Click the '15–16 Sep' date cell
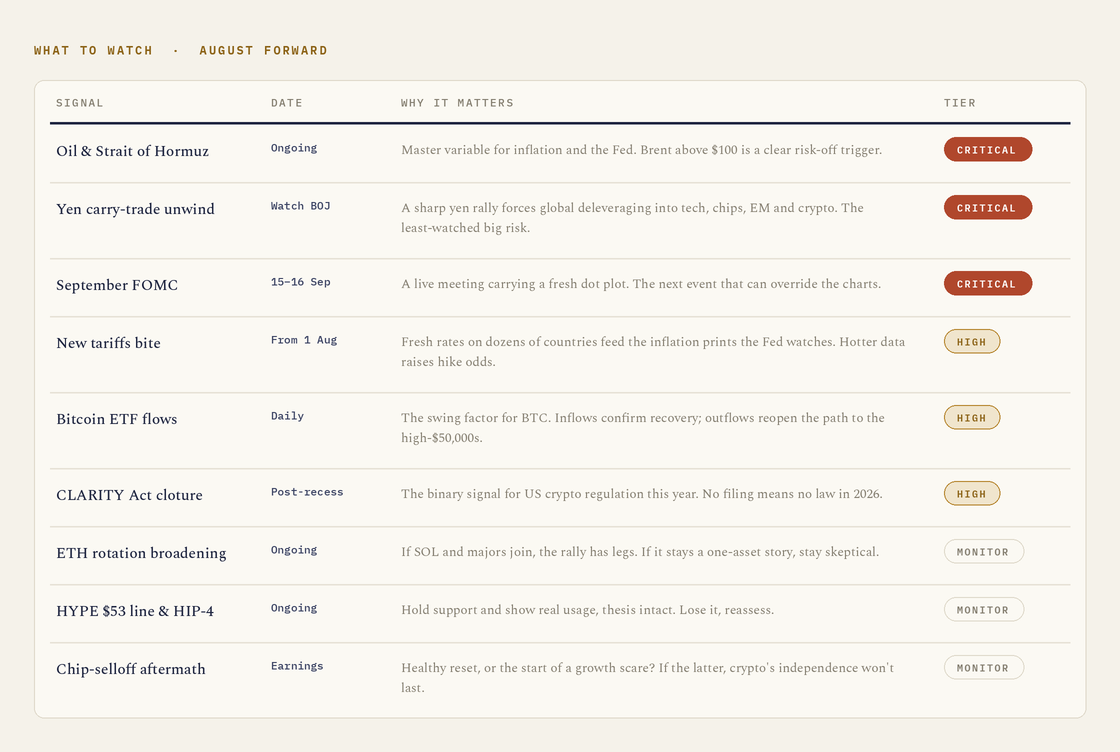 (x=300, y=282)
